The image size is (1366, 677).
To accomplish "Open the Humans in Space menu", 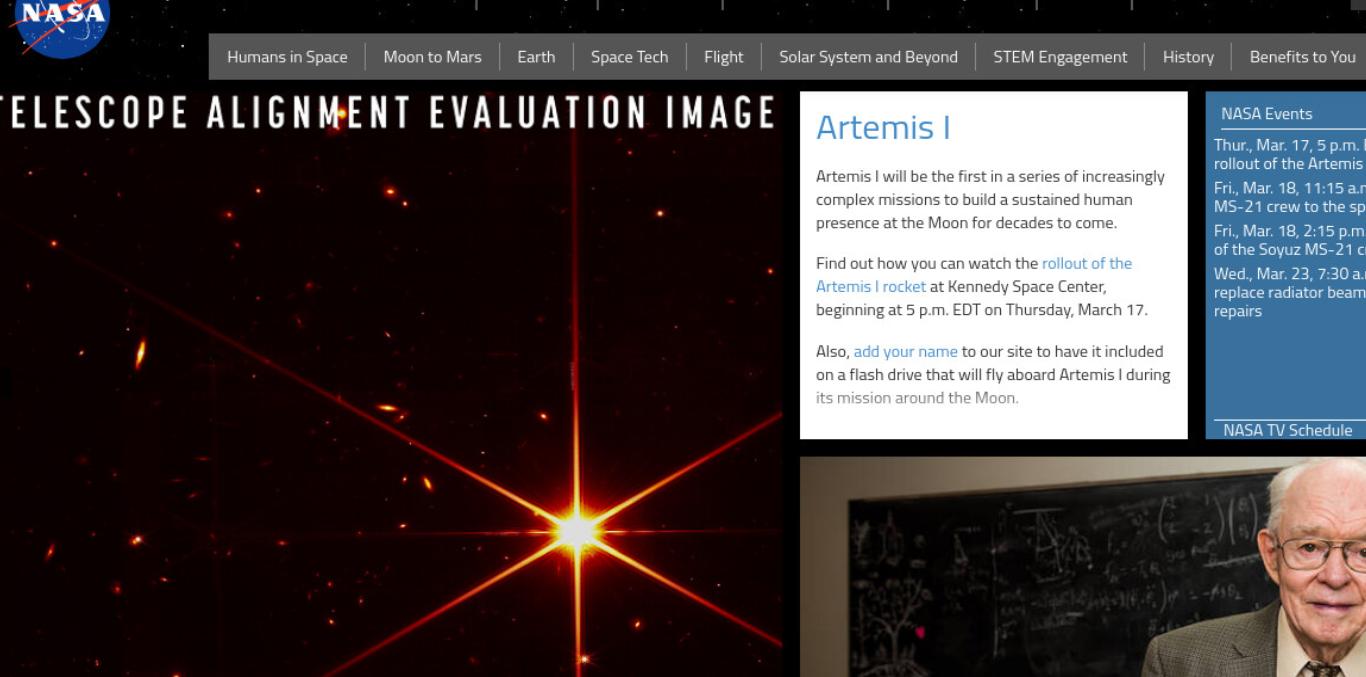I will click(x=287, y=57).
